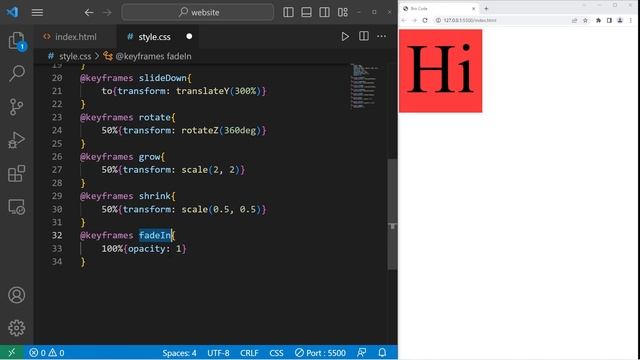Open Accounts menu in activity bar

coord(17,295)
